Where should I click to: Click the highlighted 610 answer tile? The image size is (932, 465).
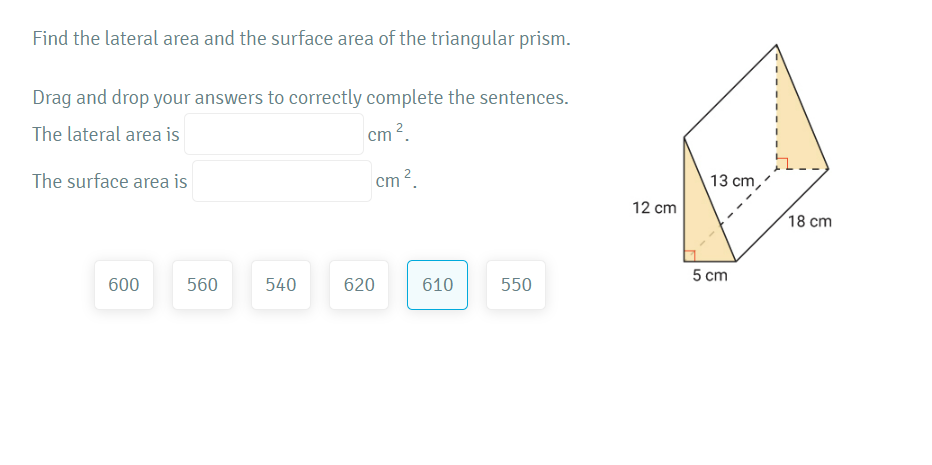[437, 285]
